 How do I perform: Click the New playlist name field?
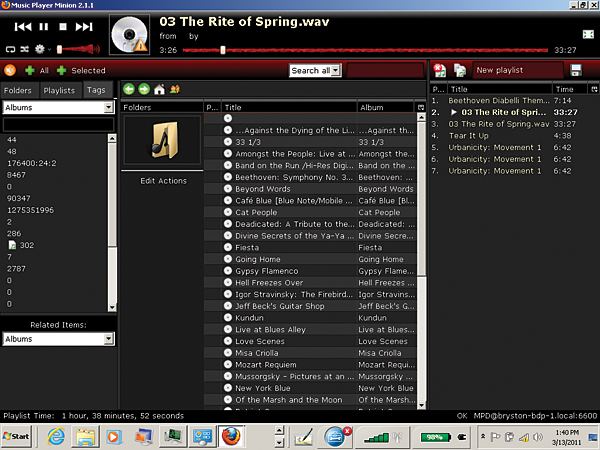518,70
